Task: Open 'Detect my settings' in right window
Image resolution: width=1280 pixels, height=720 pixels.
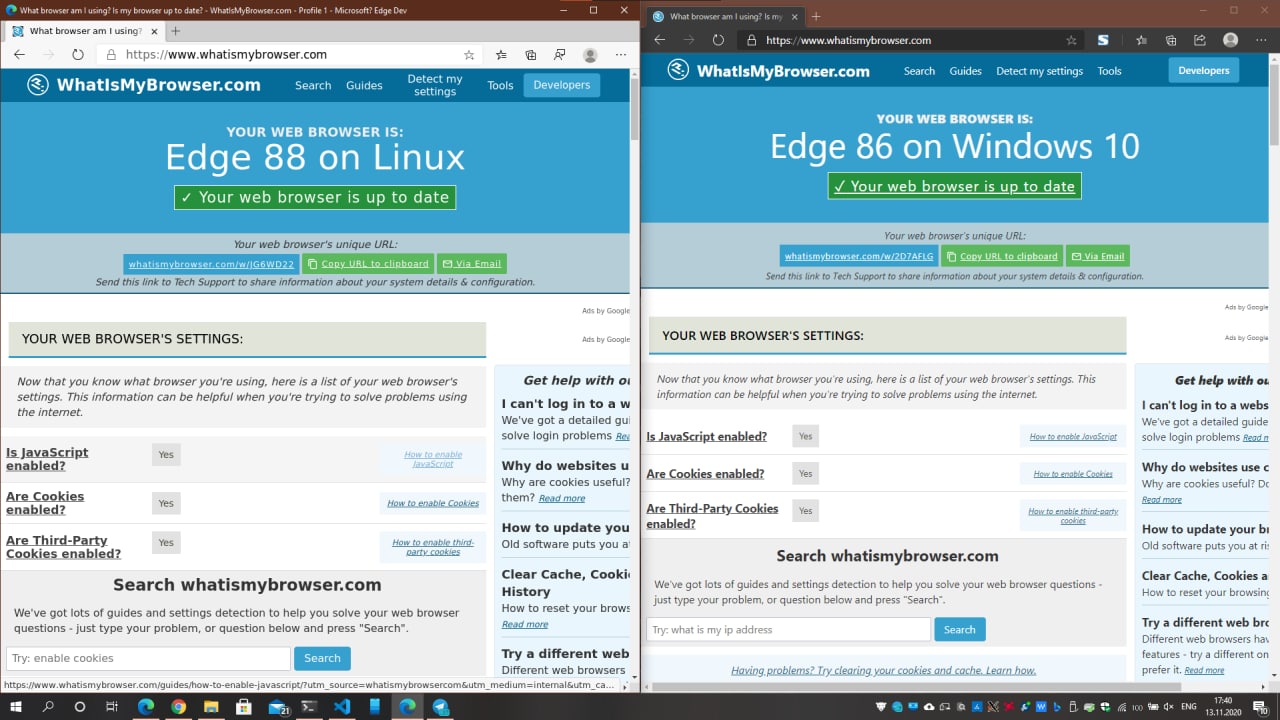Action: click(1039, 71)
